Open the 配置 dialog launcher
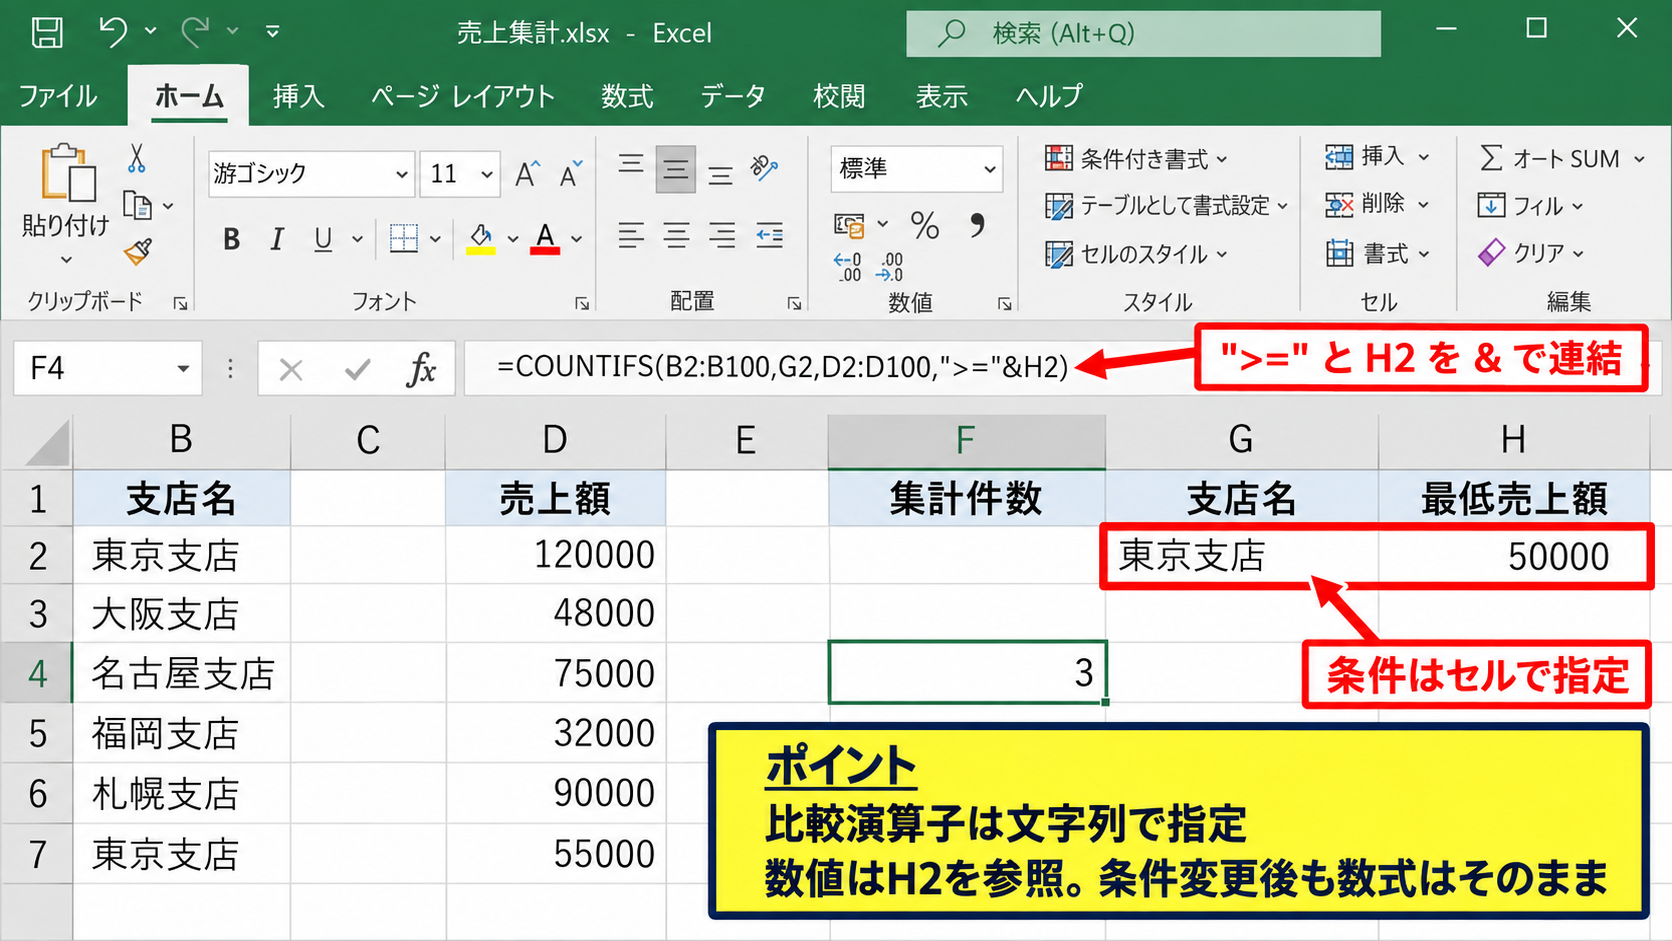The width and height of the screenshot is (1672, 941). [x=794, y=303]
